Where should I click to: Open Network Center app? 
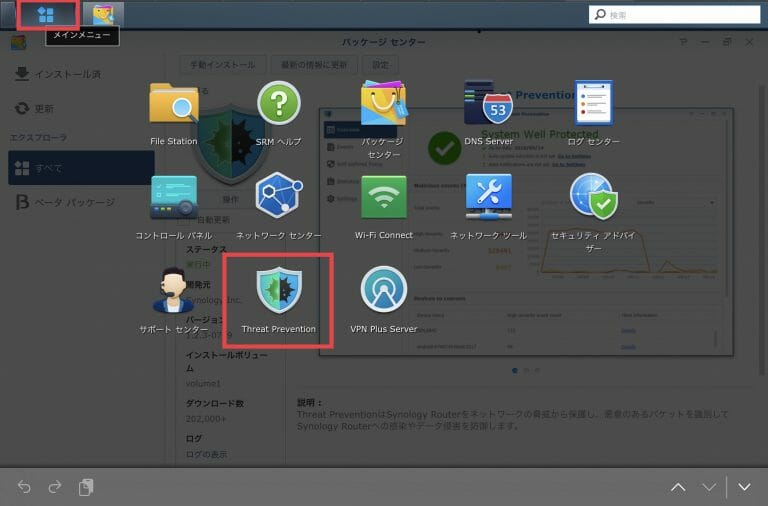279,206
